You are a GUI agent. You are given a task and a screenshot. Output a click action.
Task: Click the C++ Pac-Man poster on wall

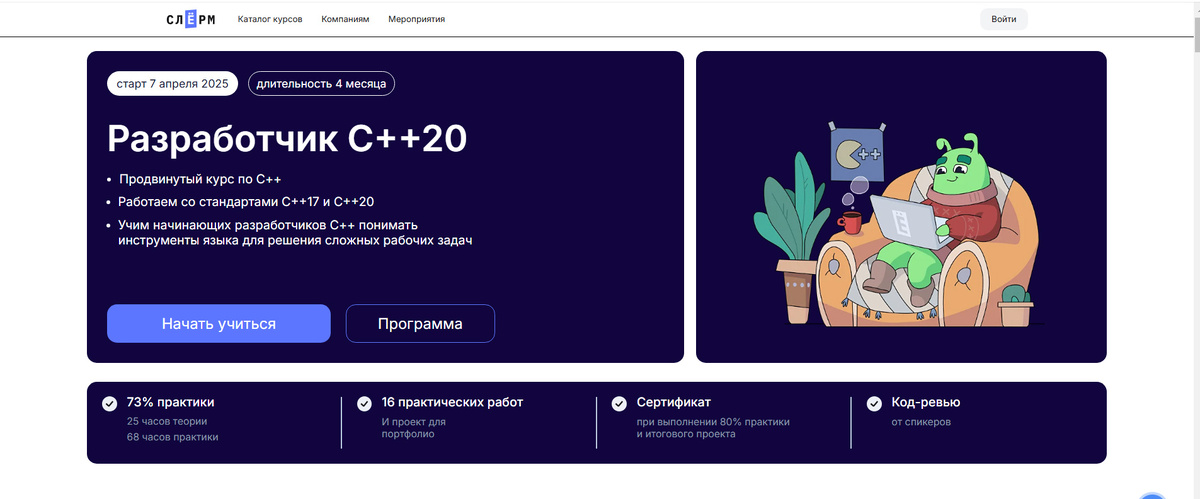pos(857,153)
